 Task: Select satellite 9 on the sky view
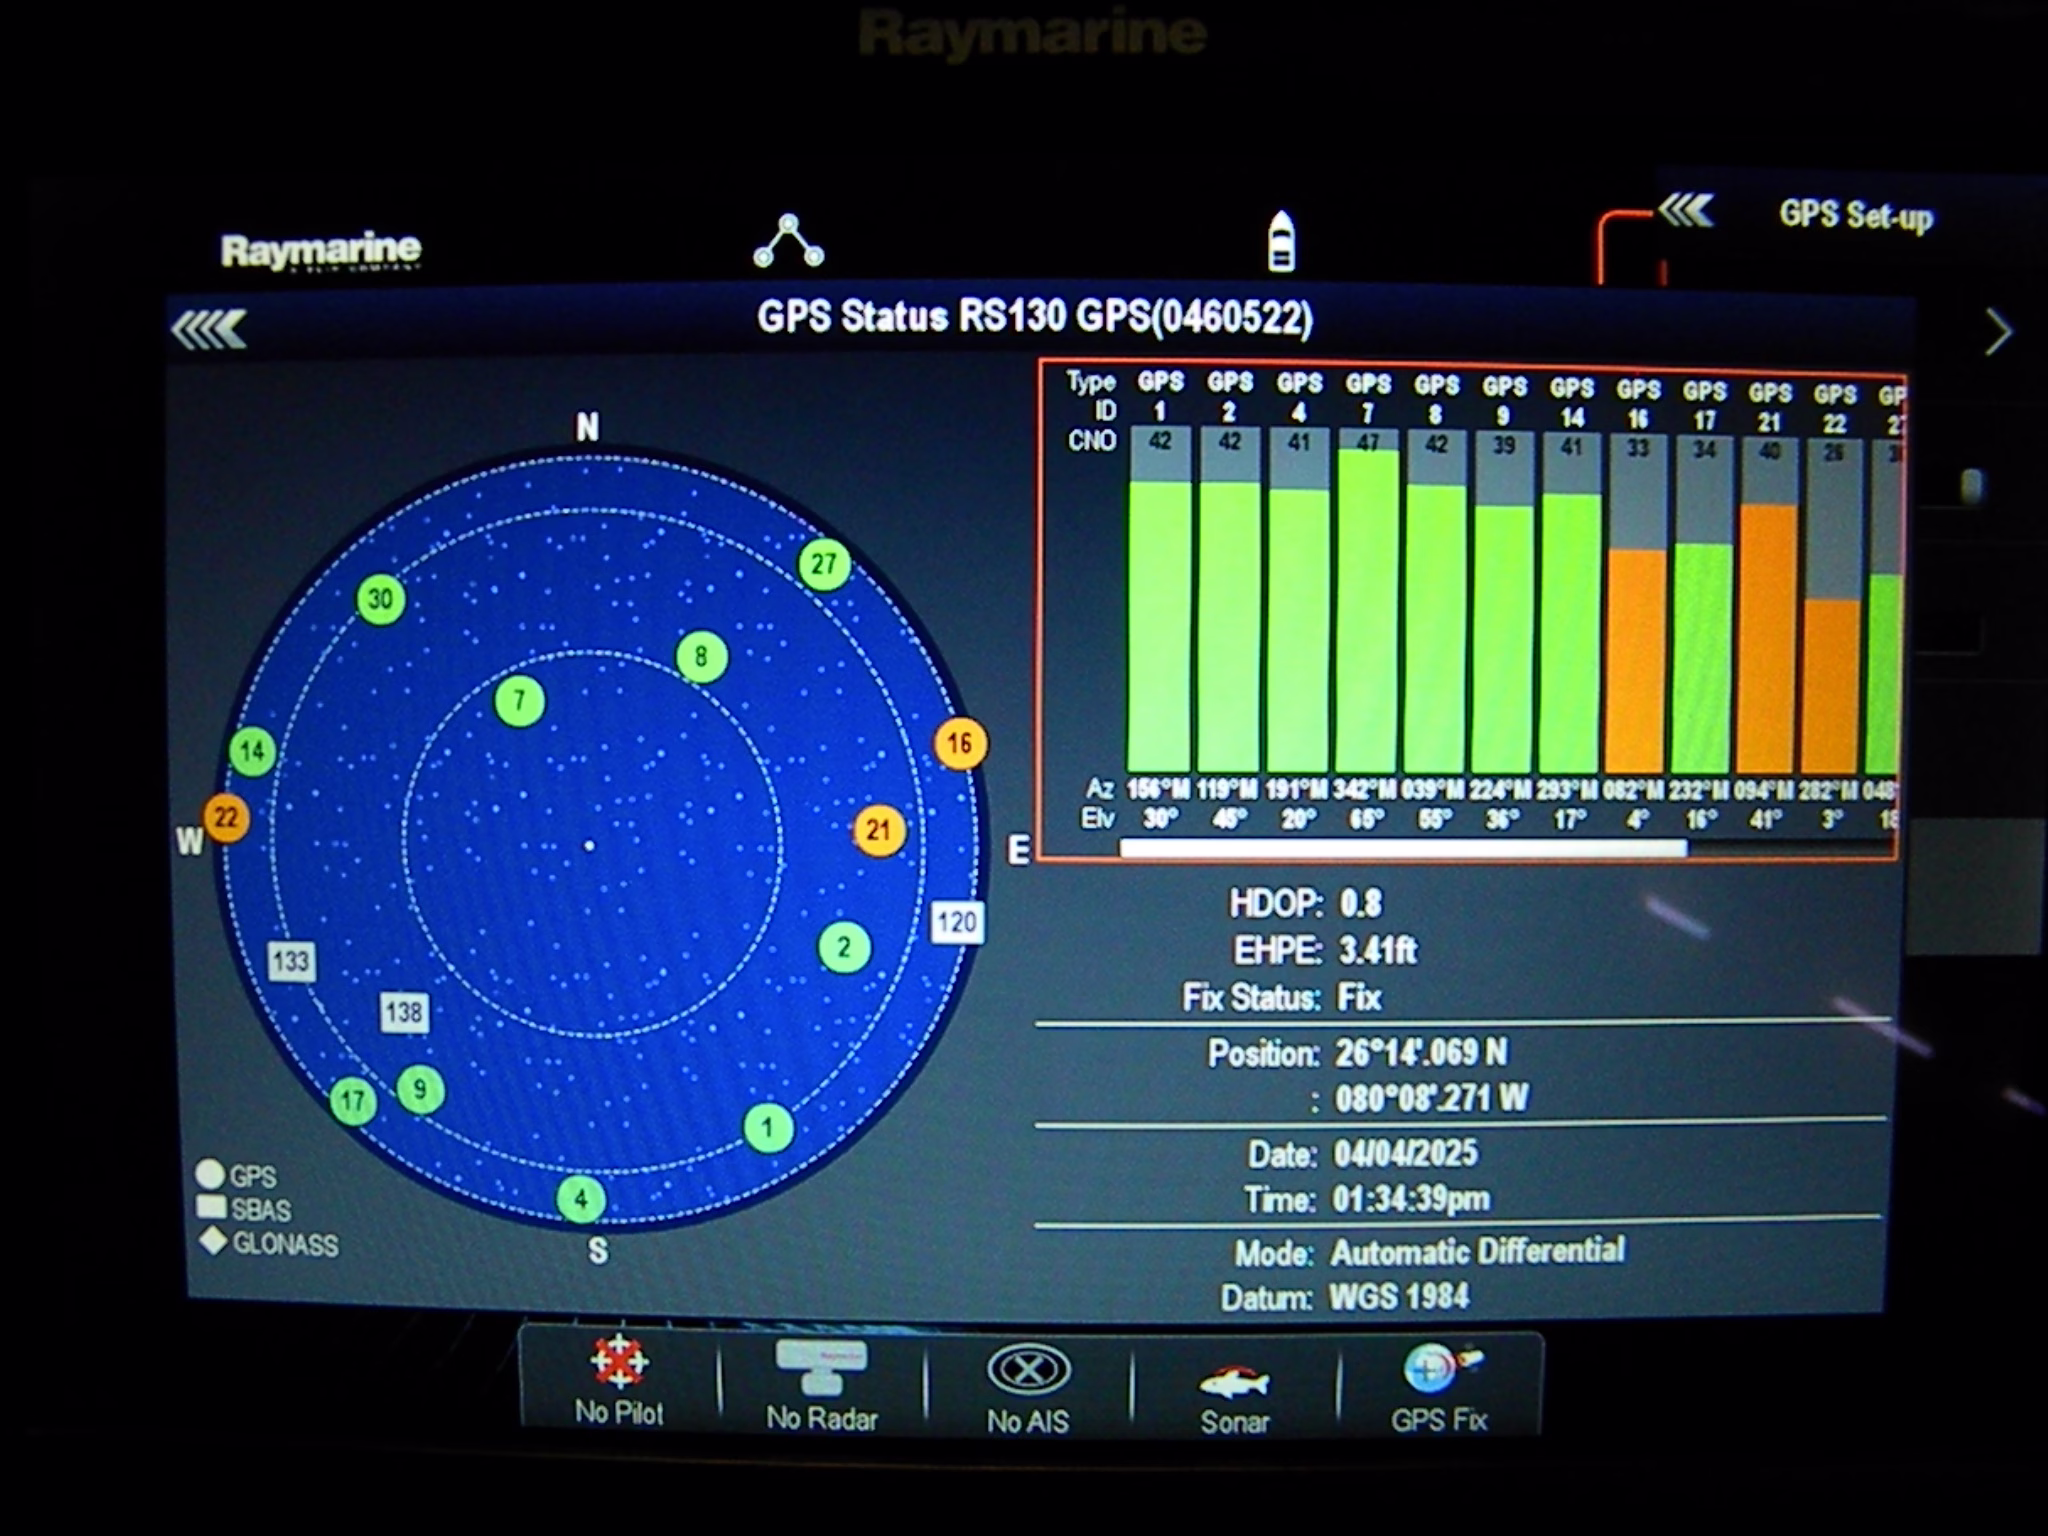pos(421,1089)
